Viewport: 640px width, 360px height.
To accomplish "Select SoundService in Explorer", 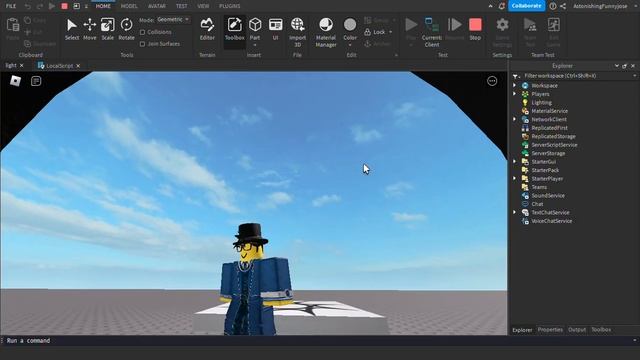I will point(548,196).
